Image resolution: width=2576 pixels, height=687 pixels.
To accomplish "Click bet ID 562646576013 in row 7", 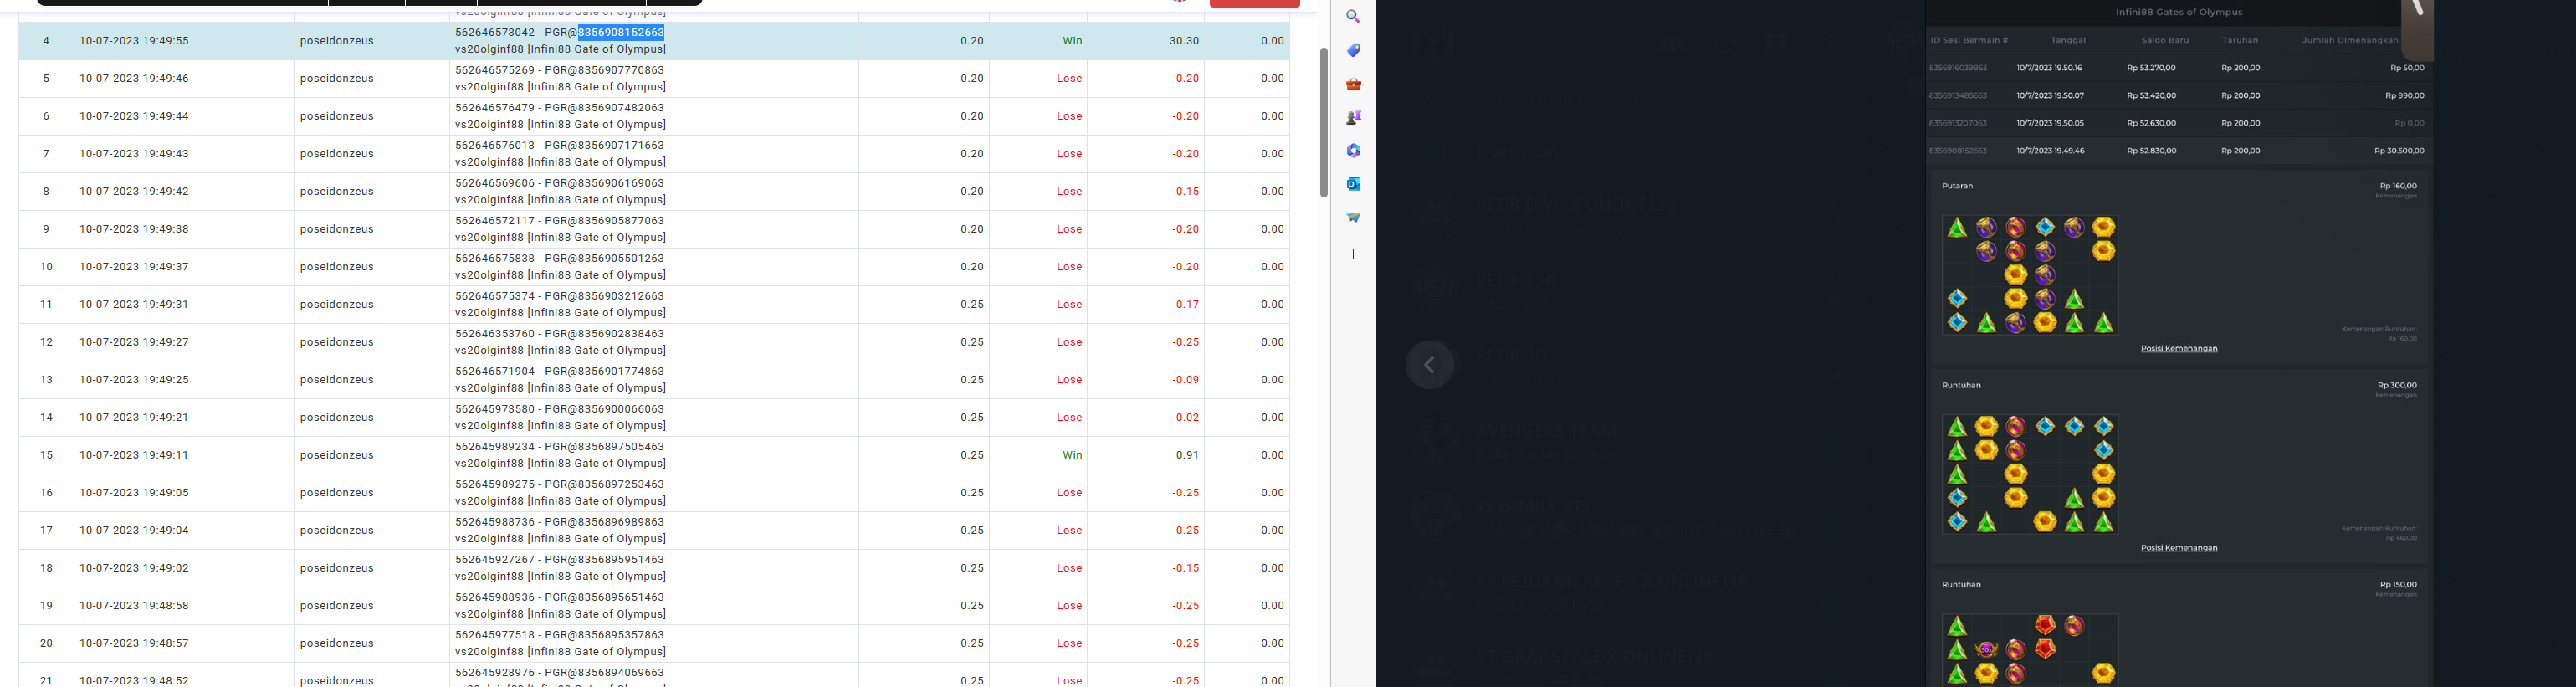I will 495,145.
